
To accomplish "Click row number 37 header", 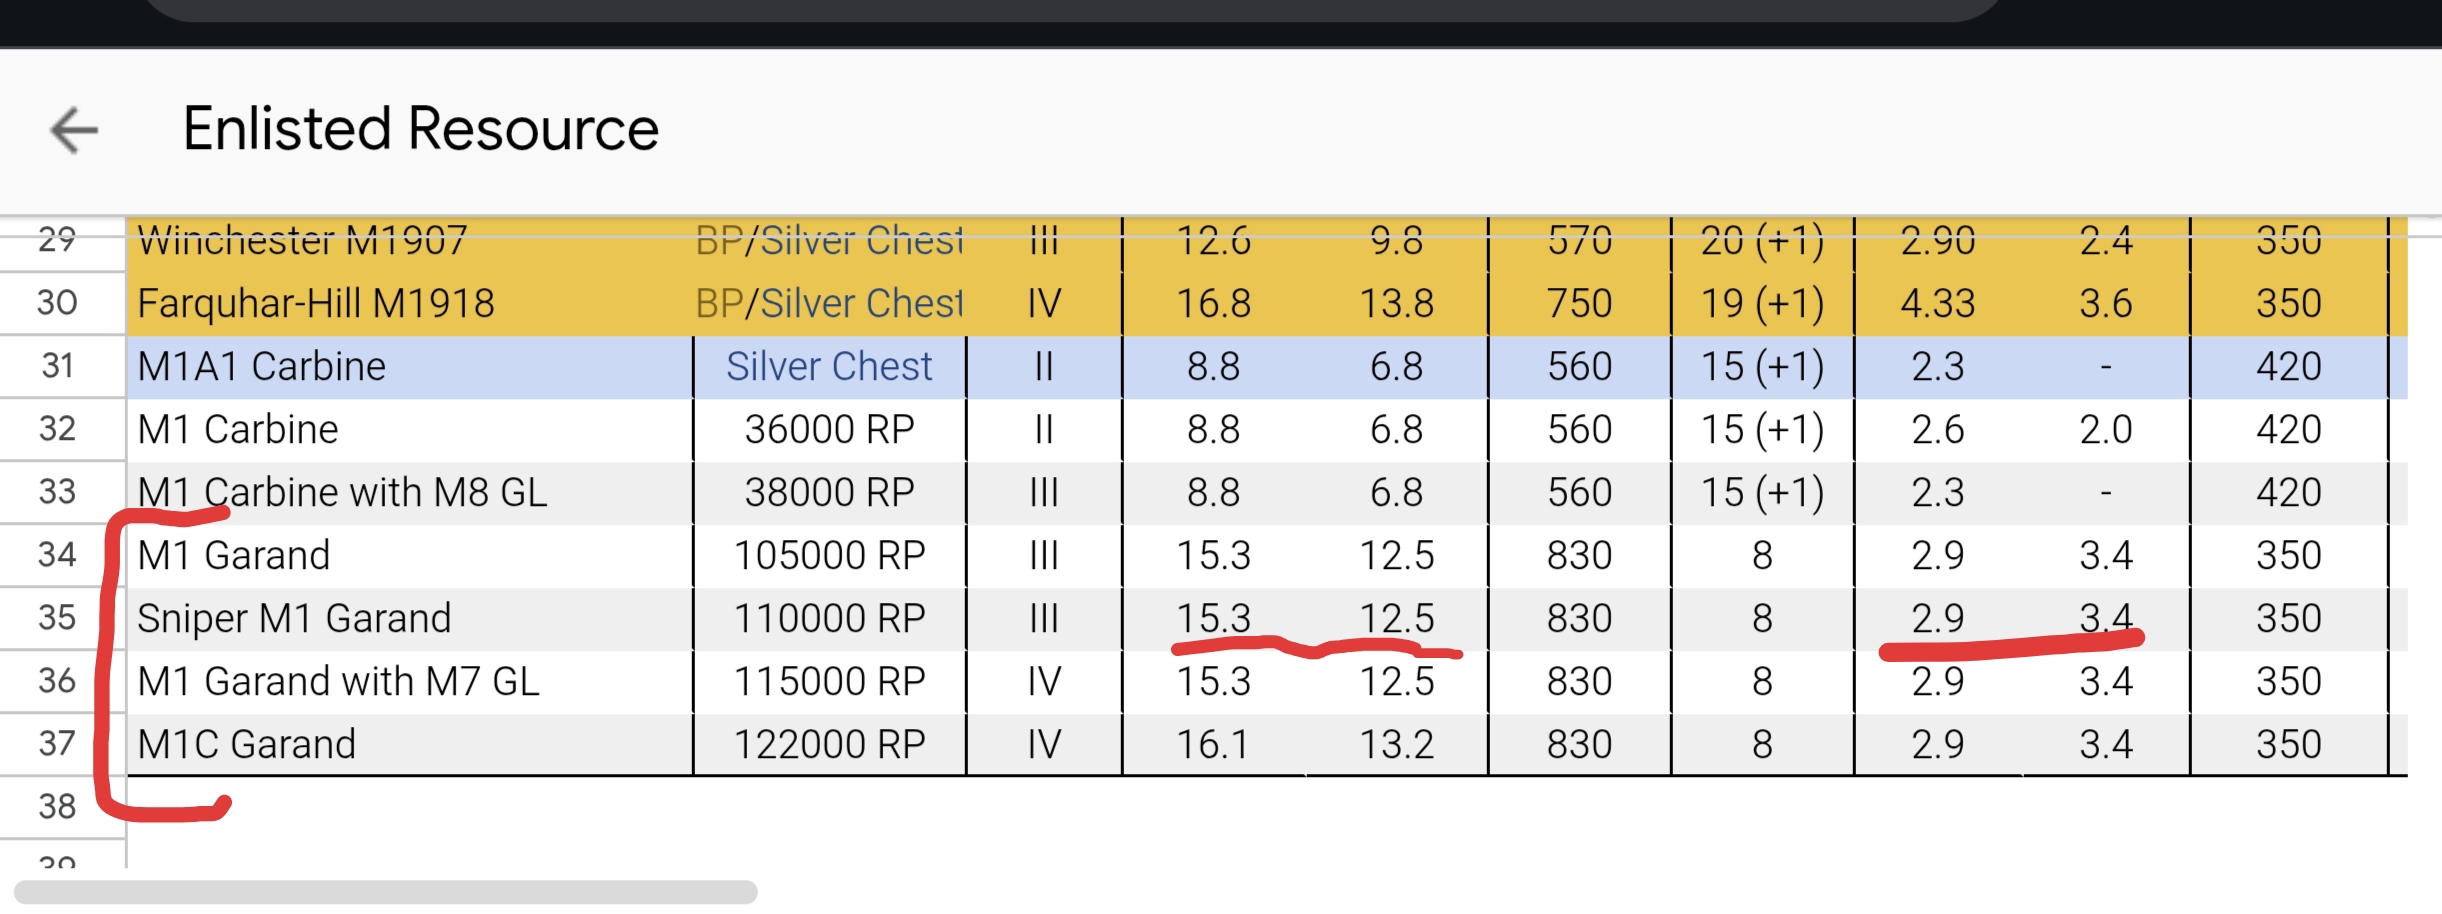I will pos(57,744).
